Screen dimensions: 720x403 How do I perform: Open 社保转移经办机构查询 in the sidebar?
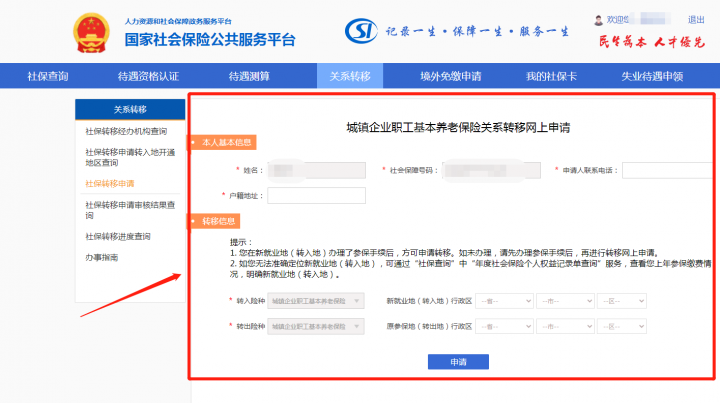click(126, 132)
